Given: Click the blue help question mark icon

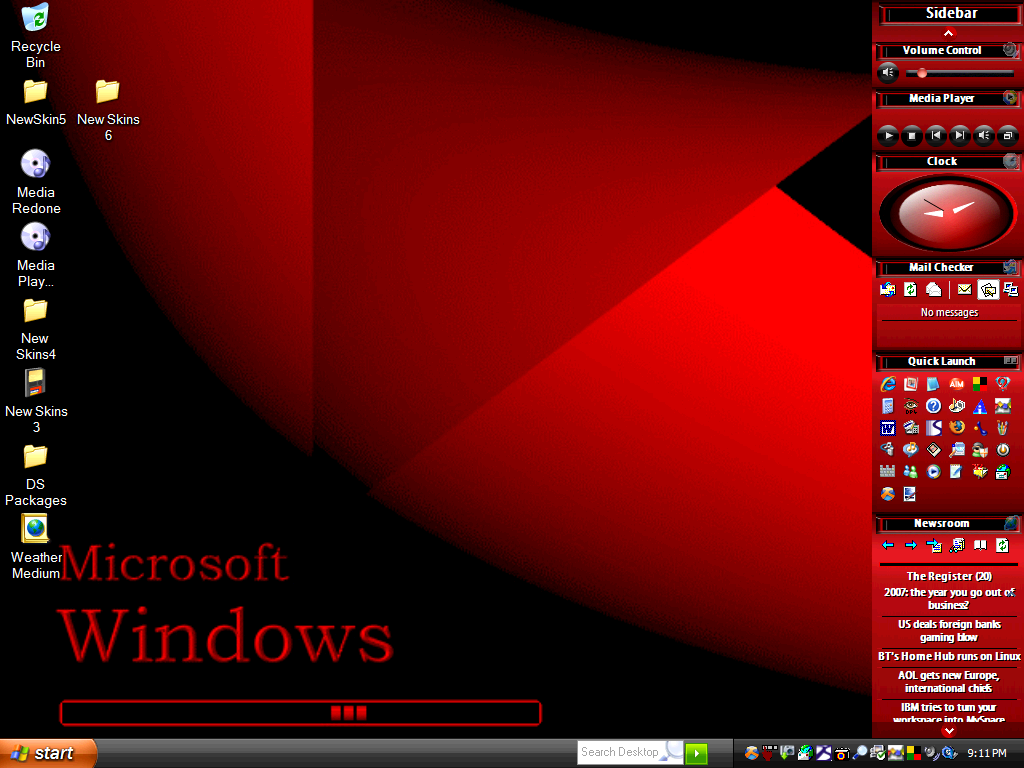Looking at the screenshot, I should coord(934,406).
